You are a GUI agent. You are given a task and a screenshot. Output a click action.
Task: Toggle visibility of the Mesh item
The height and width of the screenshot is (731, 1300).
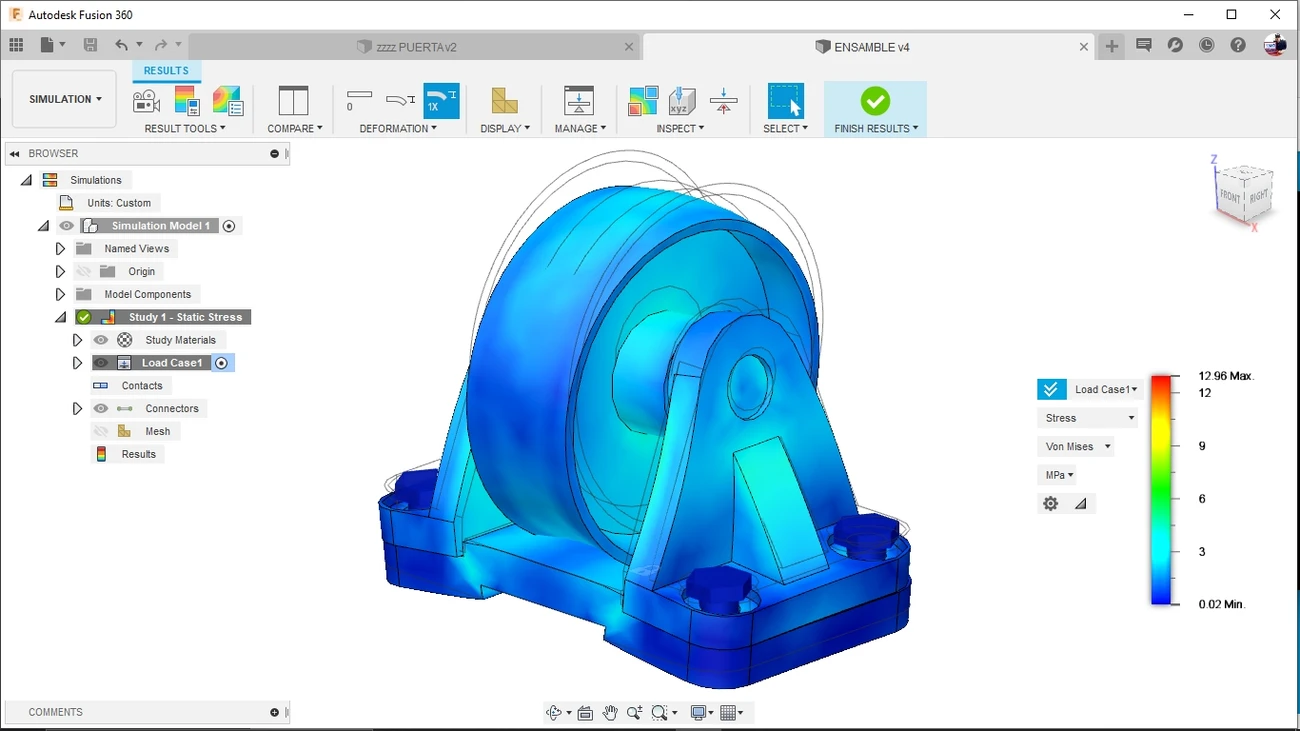click(x=101, y=431)
